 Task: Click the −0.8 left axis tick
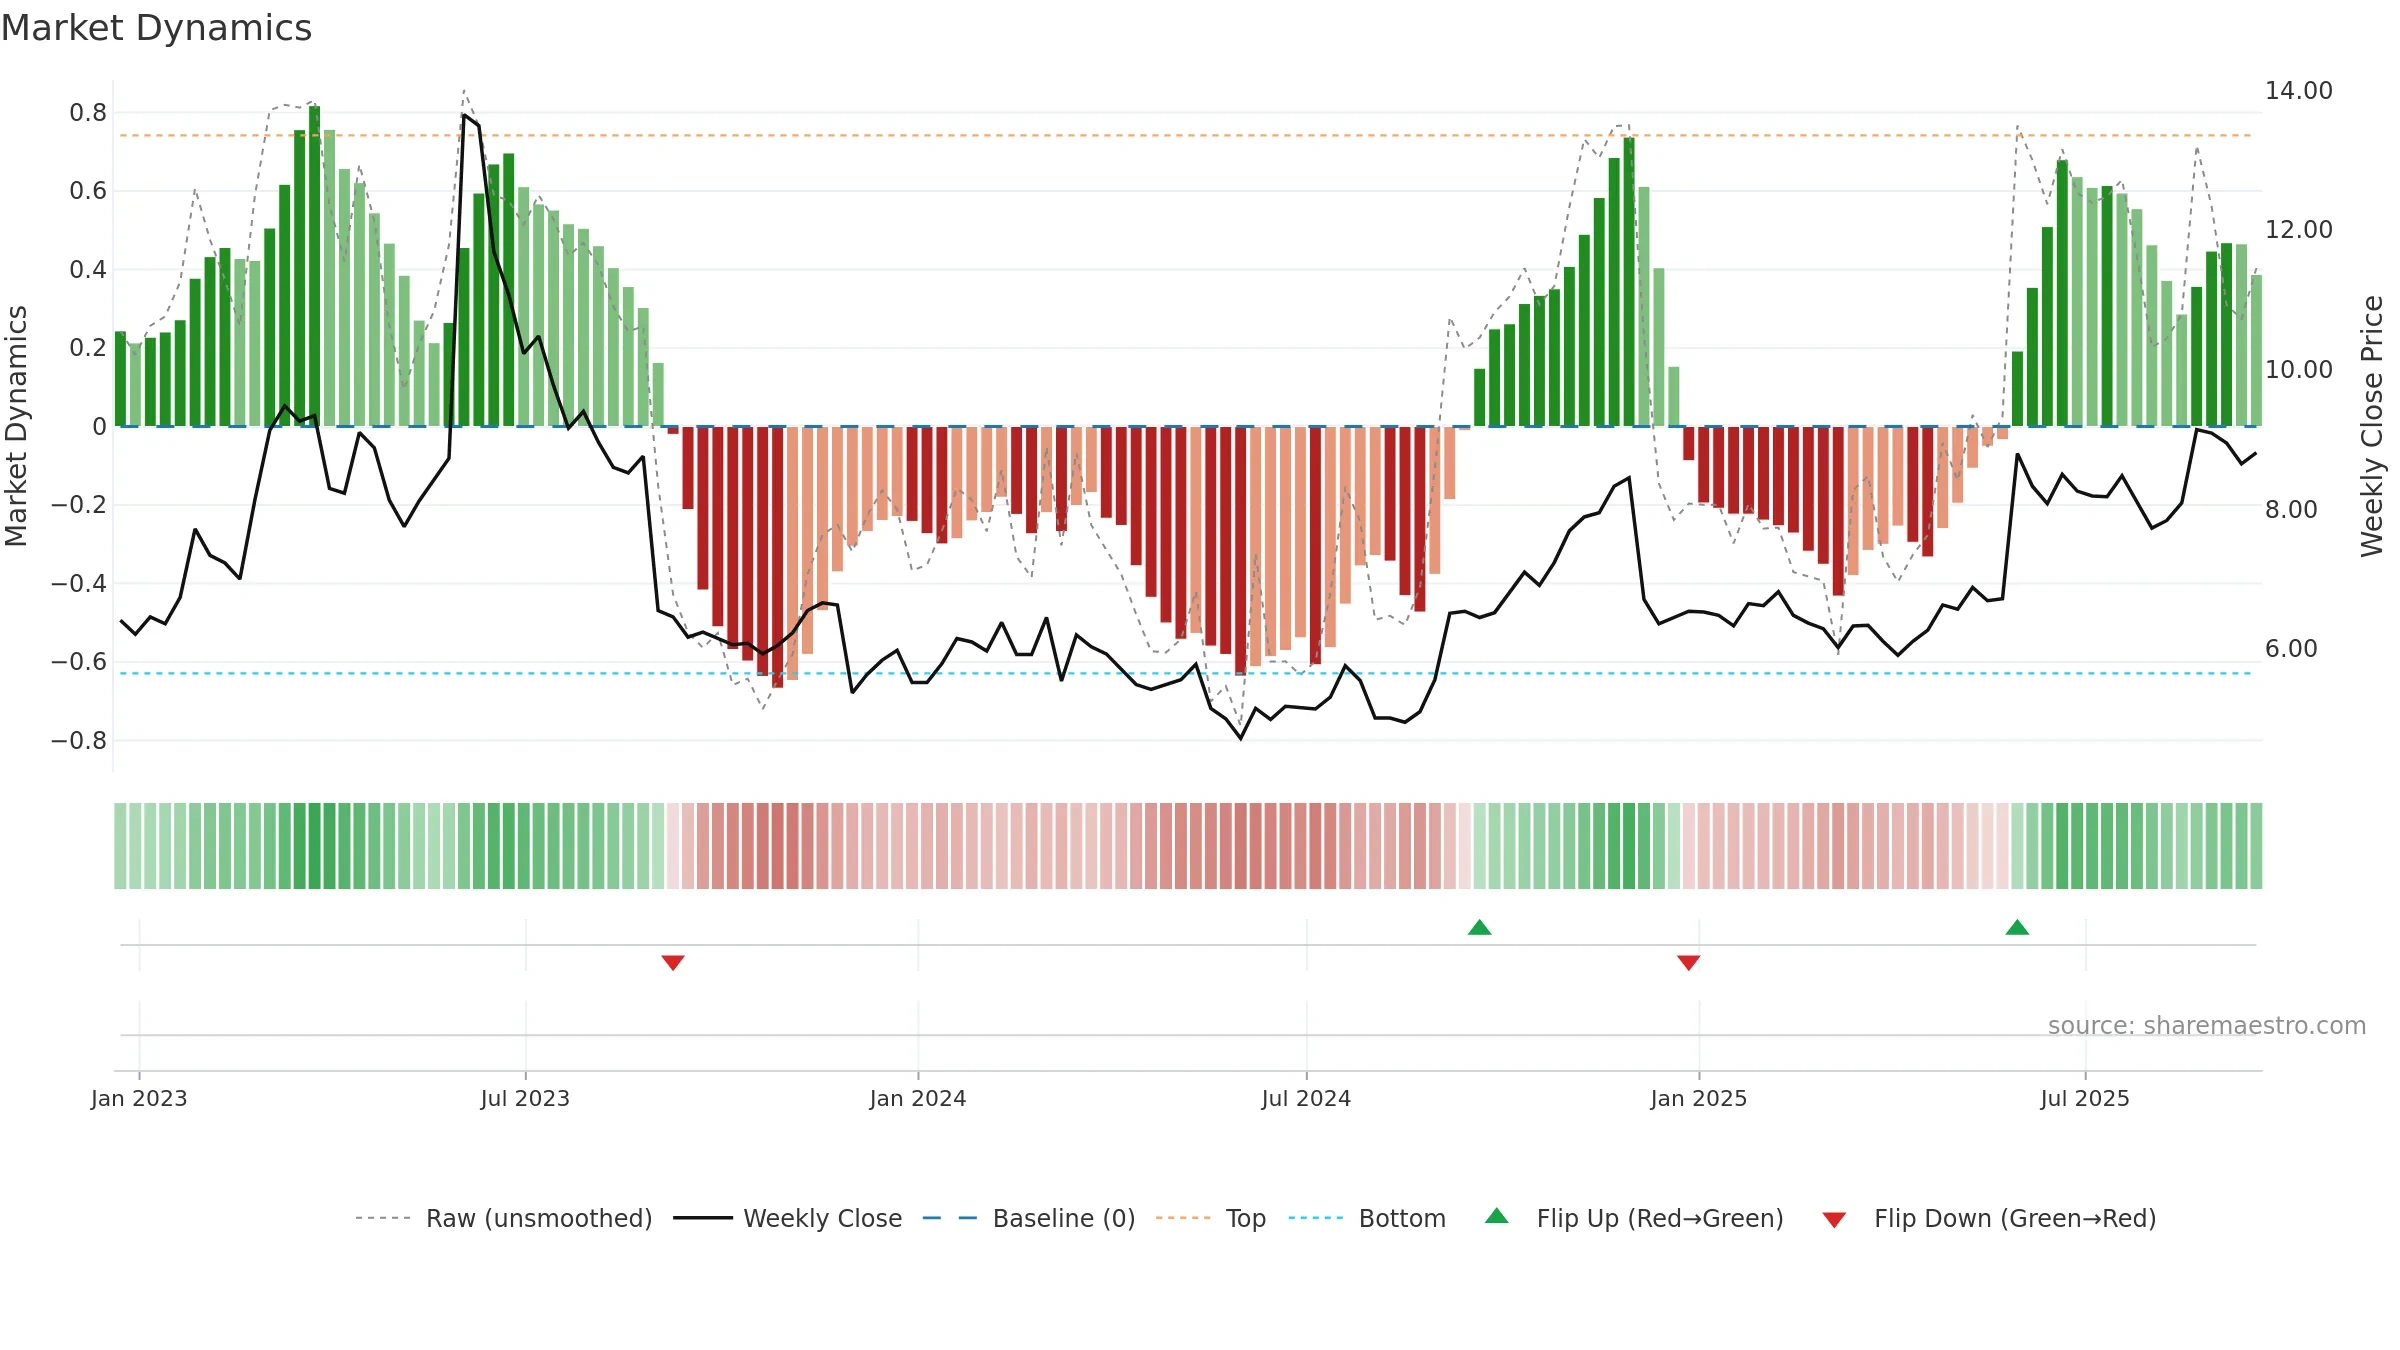coord(79,740)
